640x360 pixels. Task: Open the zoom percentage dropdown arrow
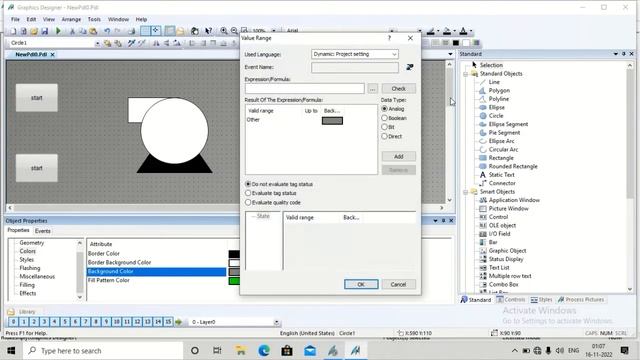click(x=274, y=31)
